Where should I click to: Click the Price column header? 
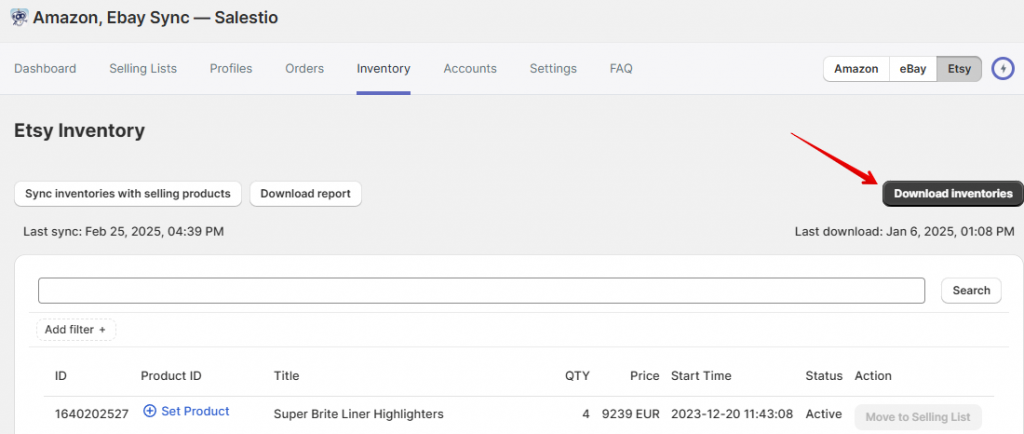[x=645, y=376]
